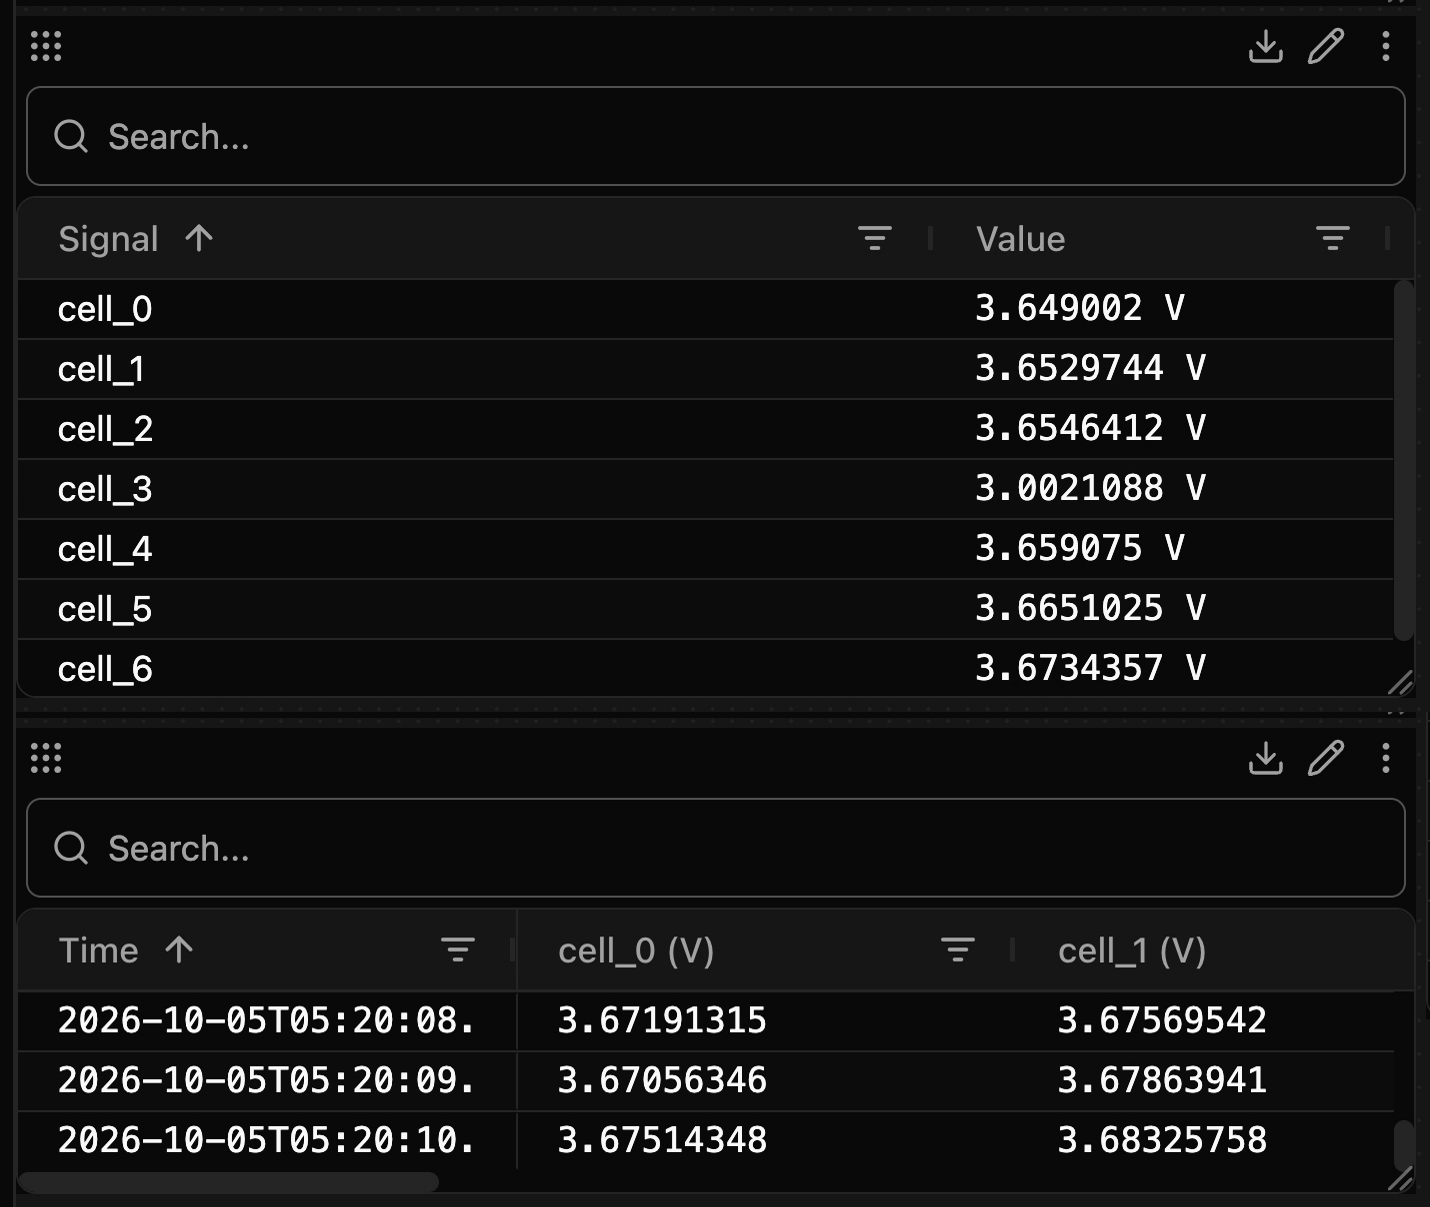Image resolution: width=1430 pixels, height=1207 pixels.
Task: Open the filter for the Signal column
Action: [875, 238]
